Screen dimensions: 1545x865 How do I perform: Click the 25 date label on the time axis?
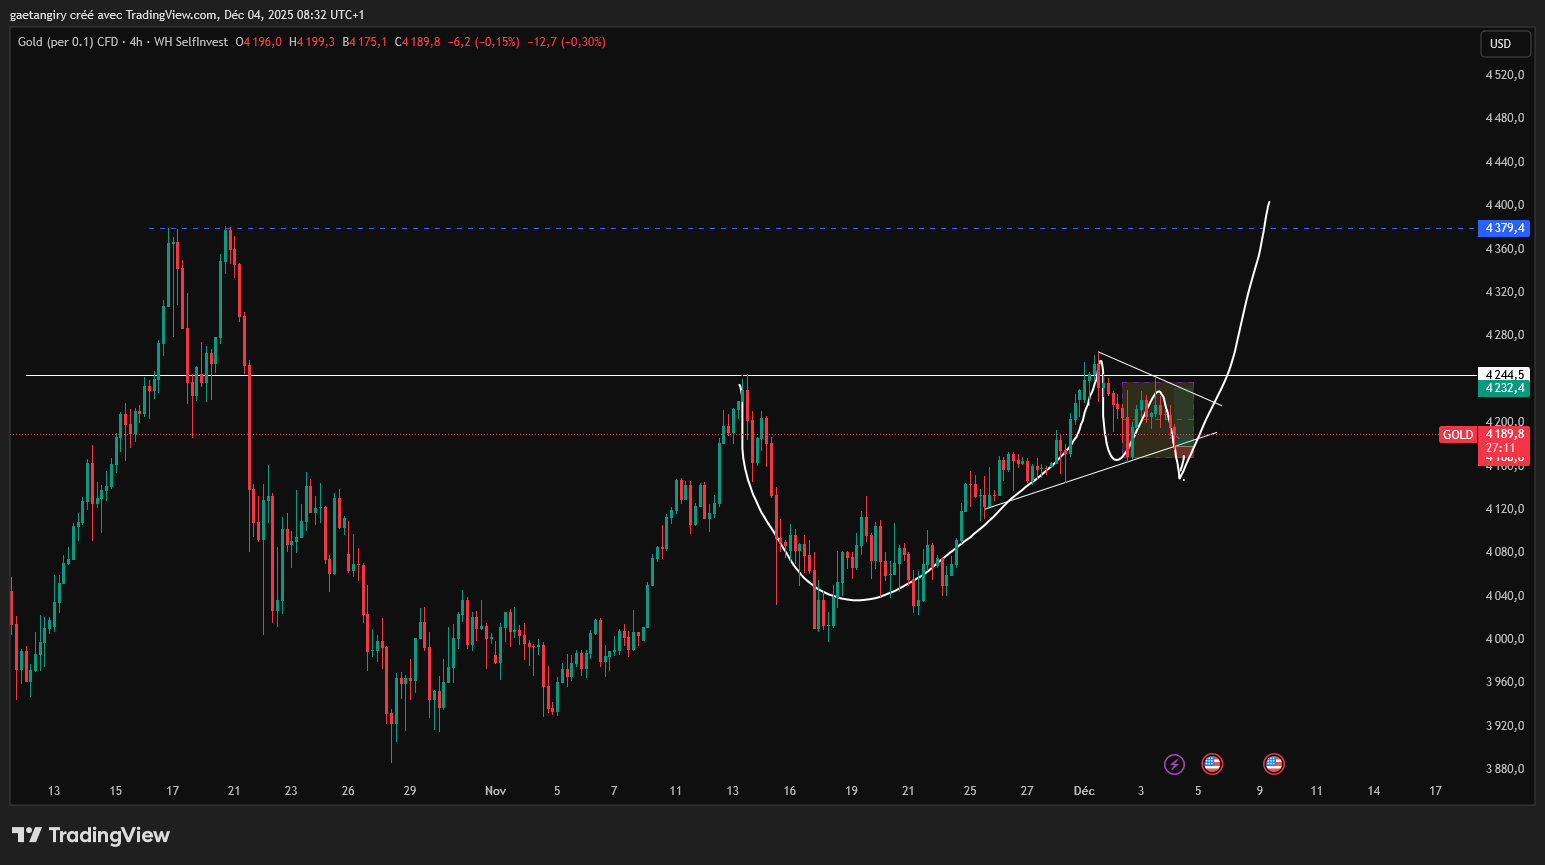point(970,791)
